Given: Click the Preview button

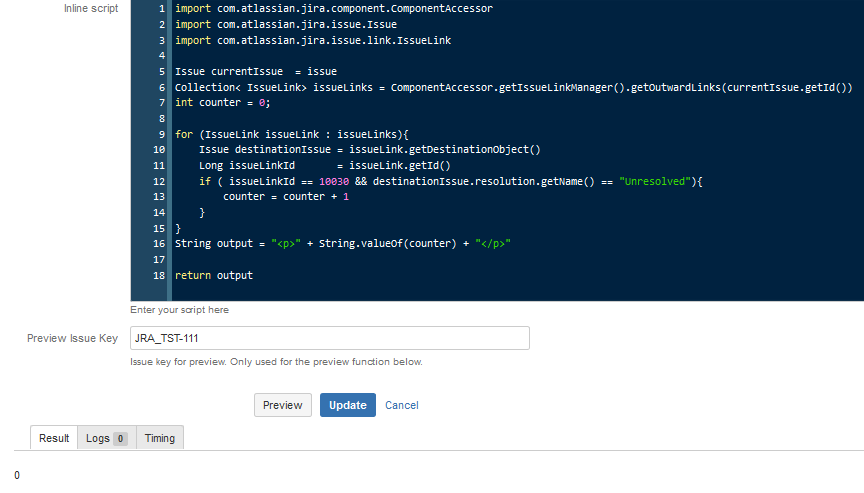Looking at the screenshot, I should [x=283, y=405].
